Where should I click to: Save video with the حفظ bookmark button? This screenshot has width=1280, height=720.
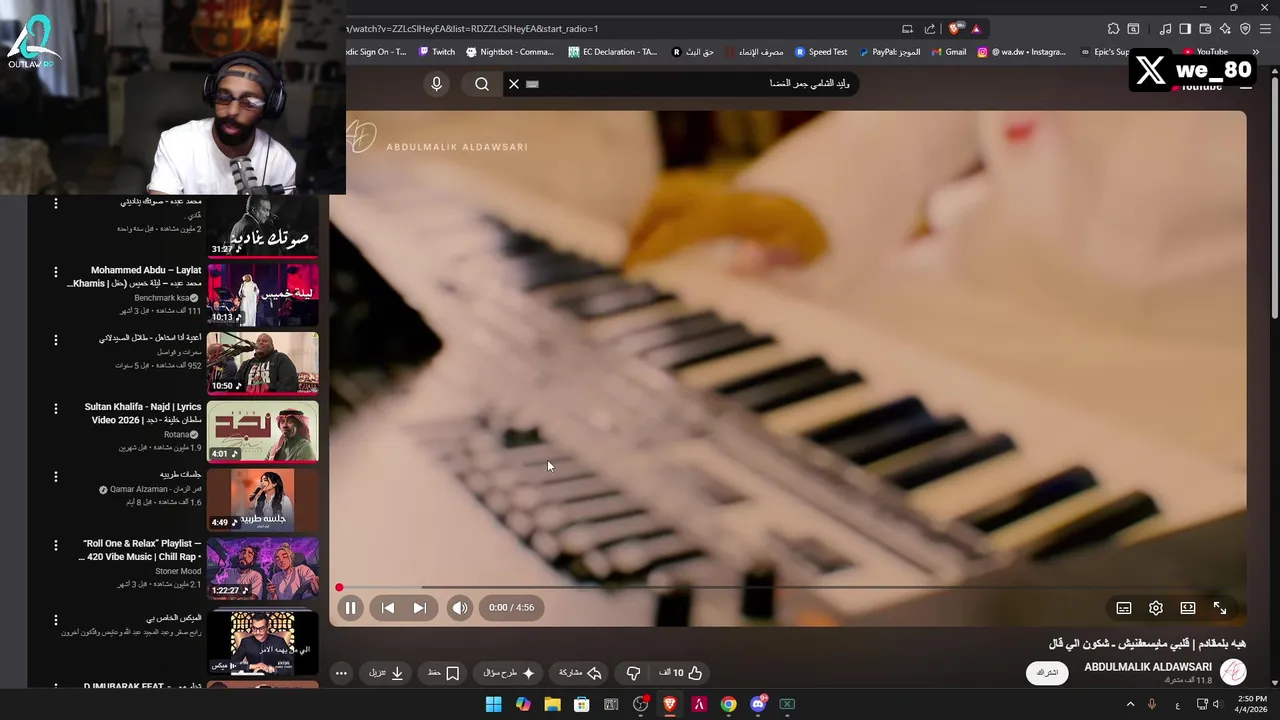tap(443, 673)
